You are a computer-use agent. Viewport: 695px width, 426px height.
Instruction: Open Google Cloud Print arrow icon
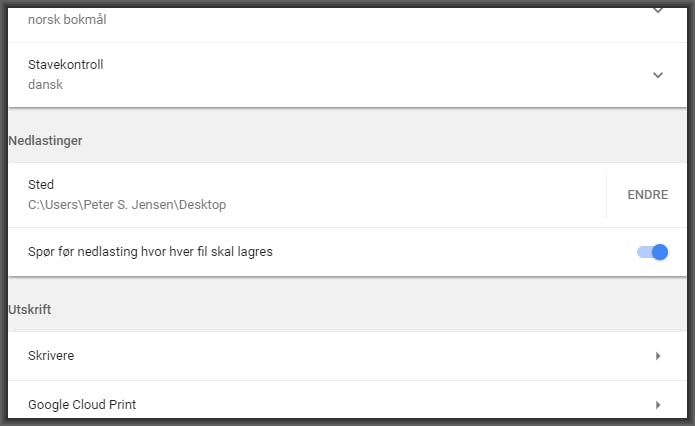(x=658, y=405)
